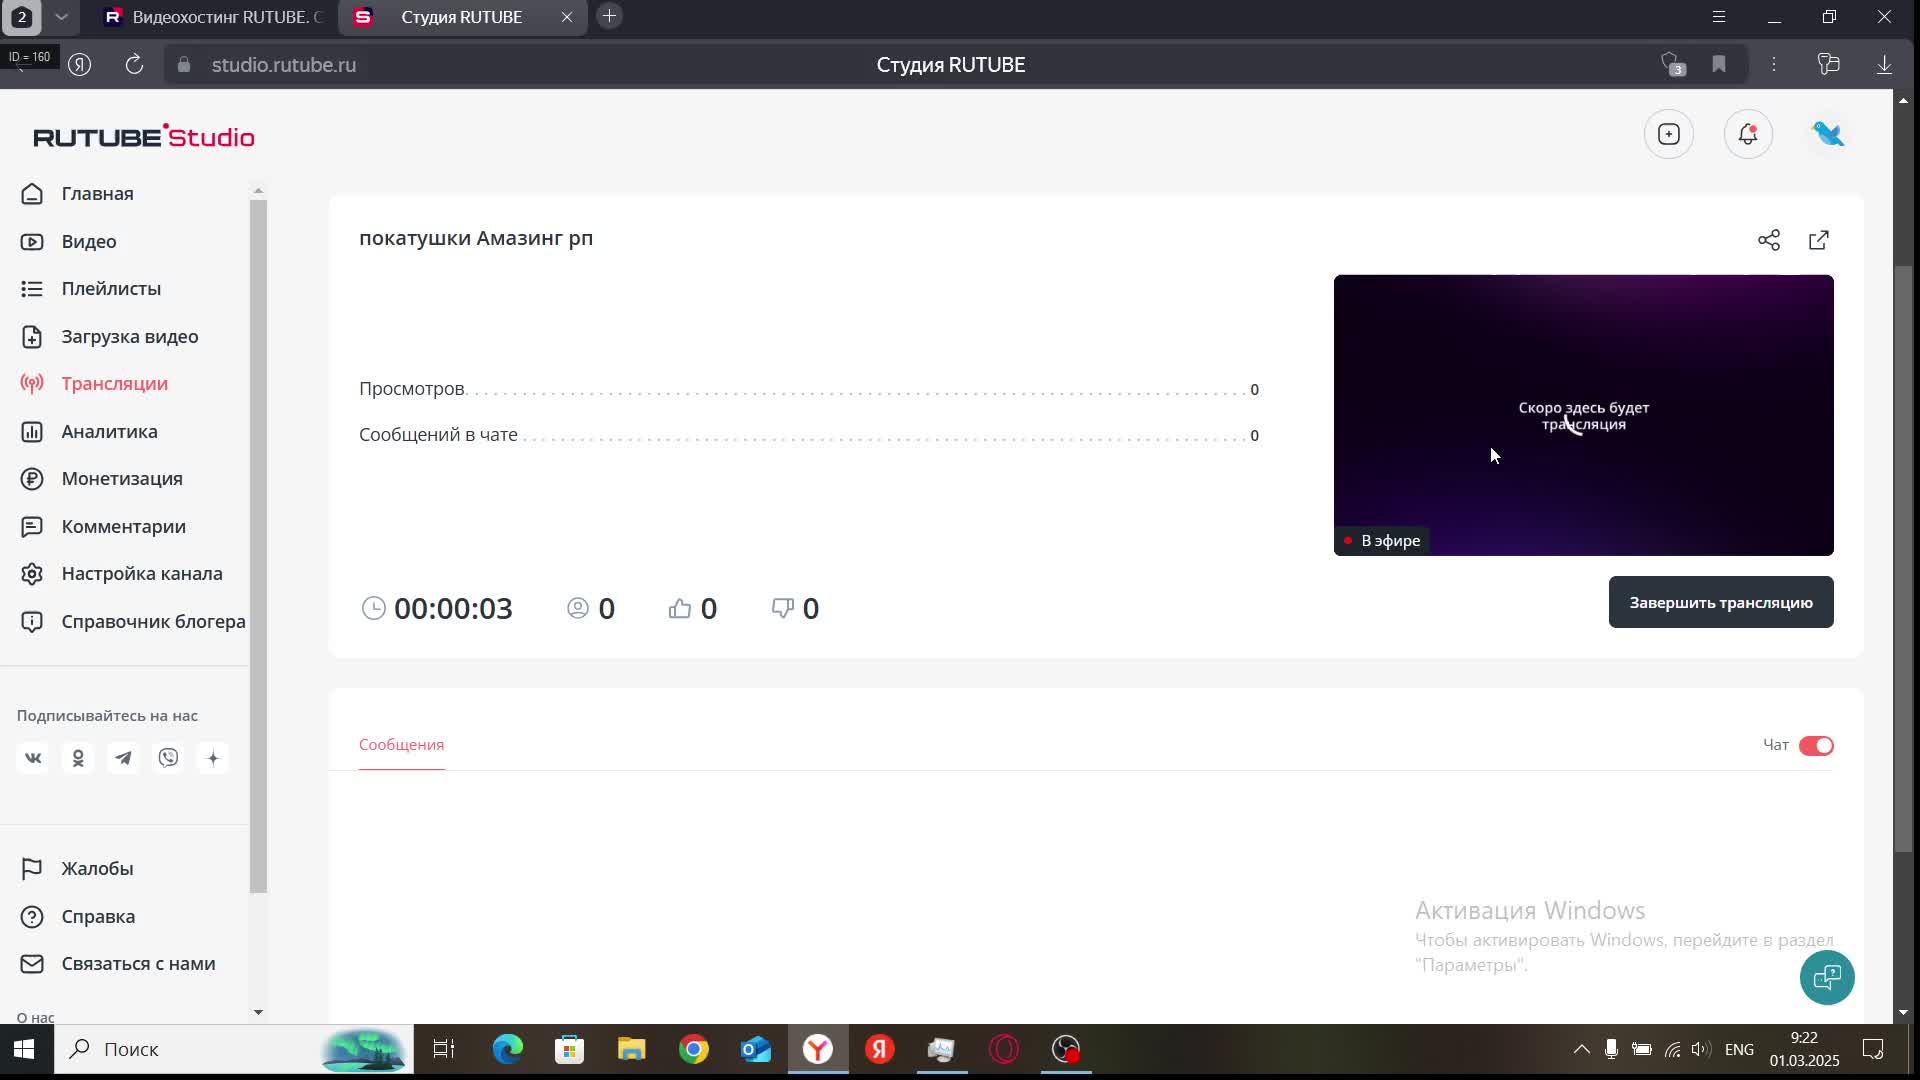Click the stream preview player thumbnail
1920x1080 pixels.
click(x=1583, y=415)
